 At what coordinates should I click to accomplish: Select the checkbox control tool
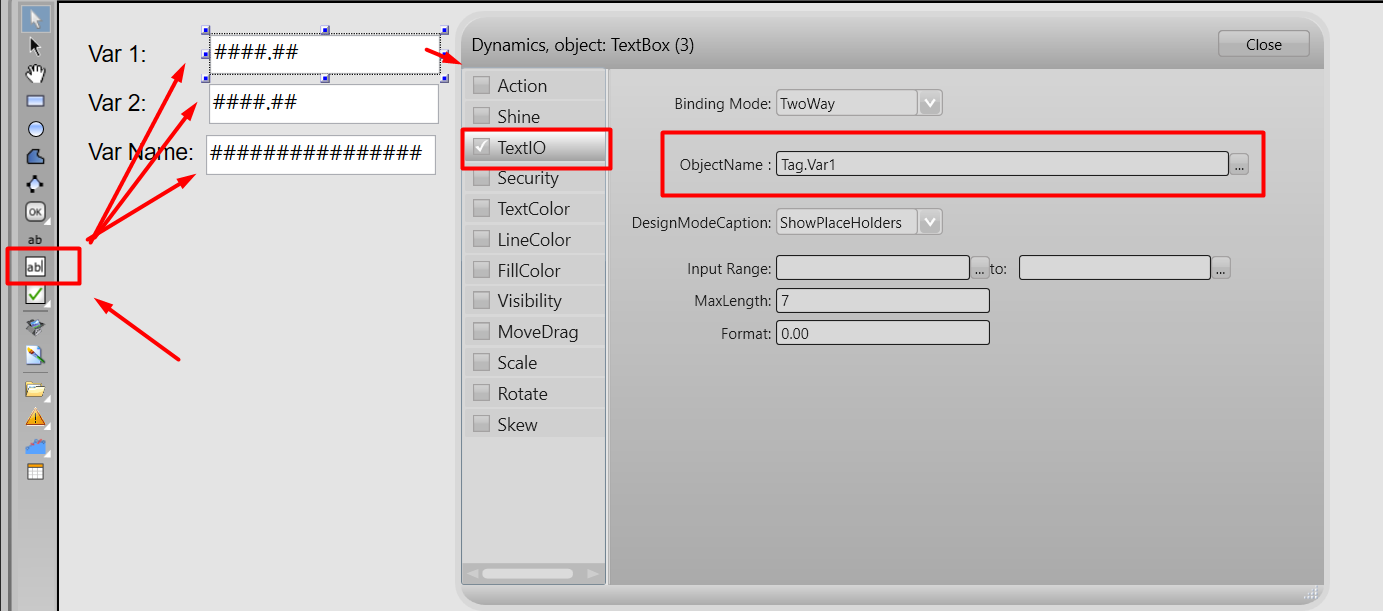coord(36,294)
